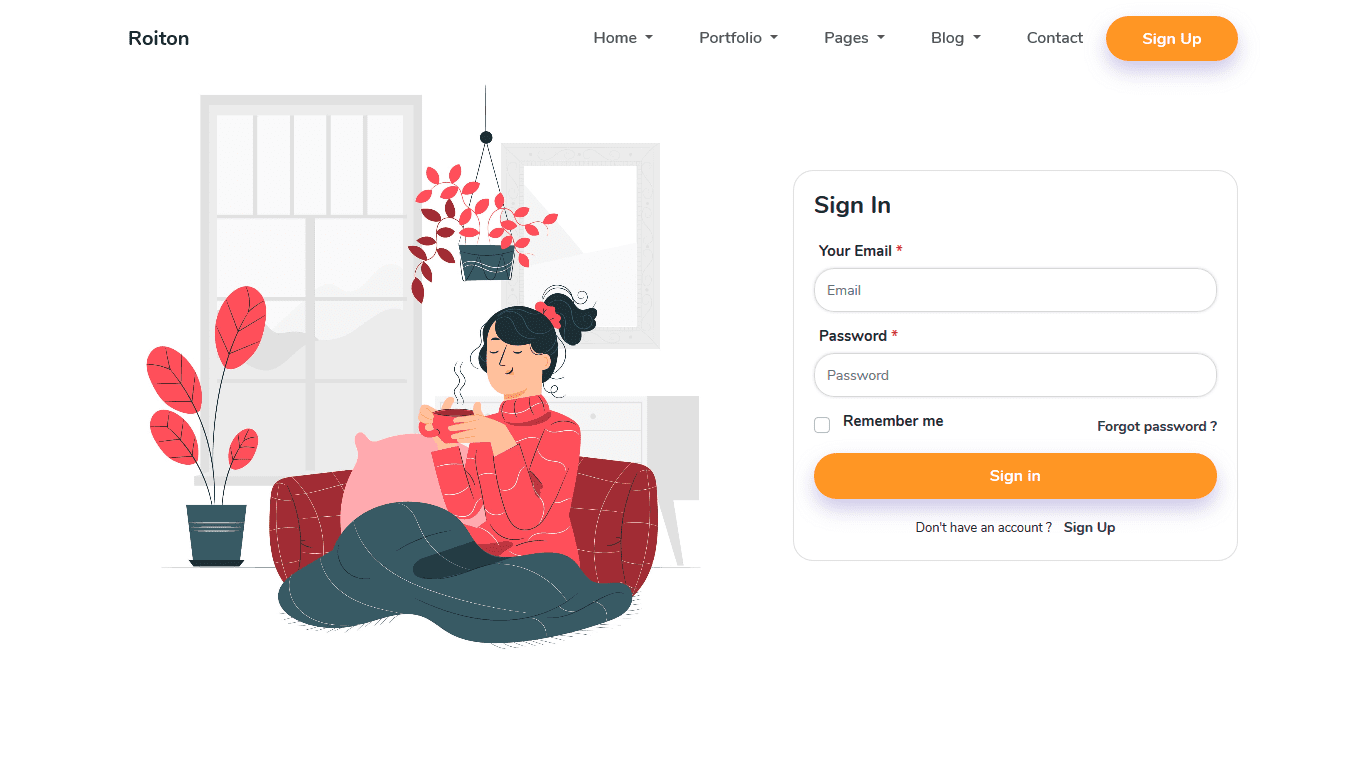
Task: Focus the Email input field
Action: 1015,290
